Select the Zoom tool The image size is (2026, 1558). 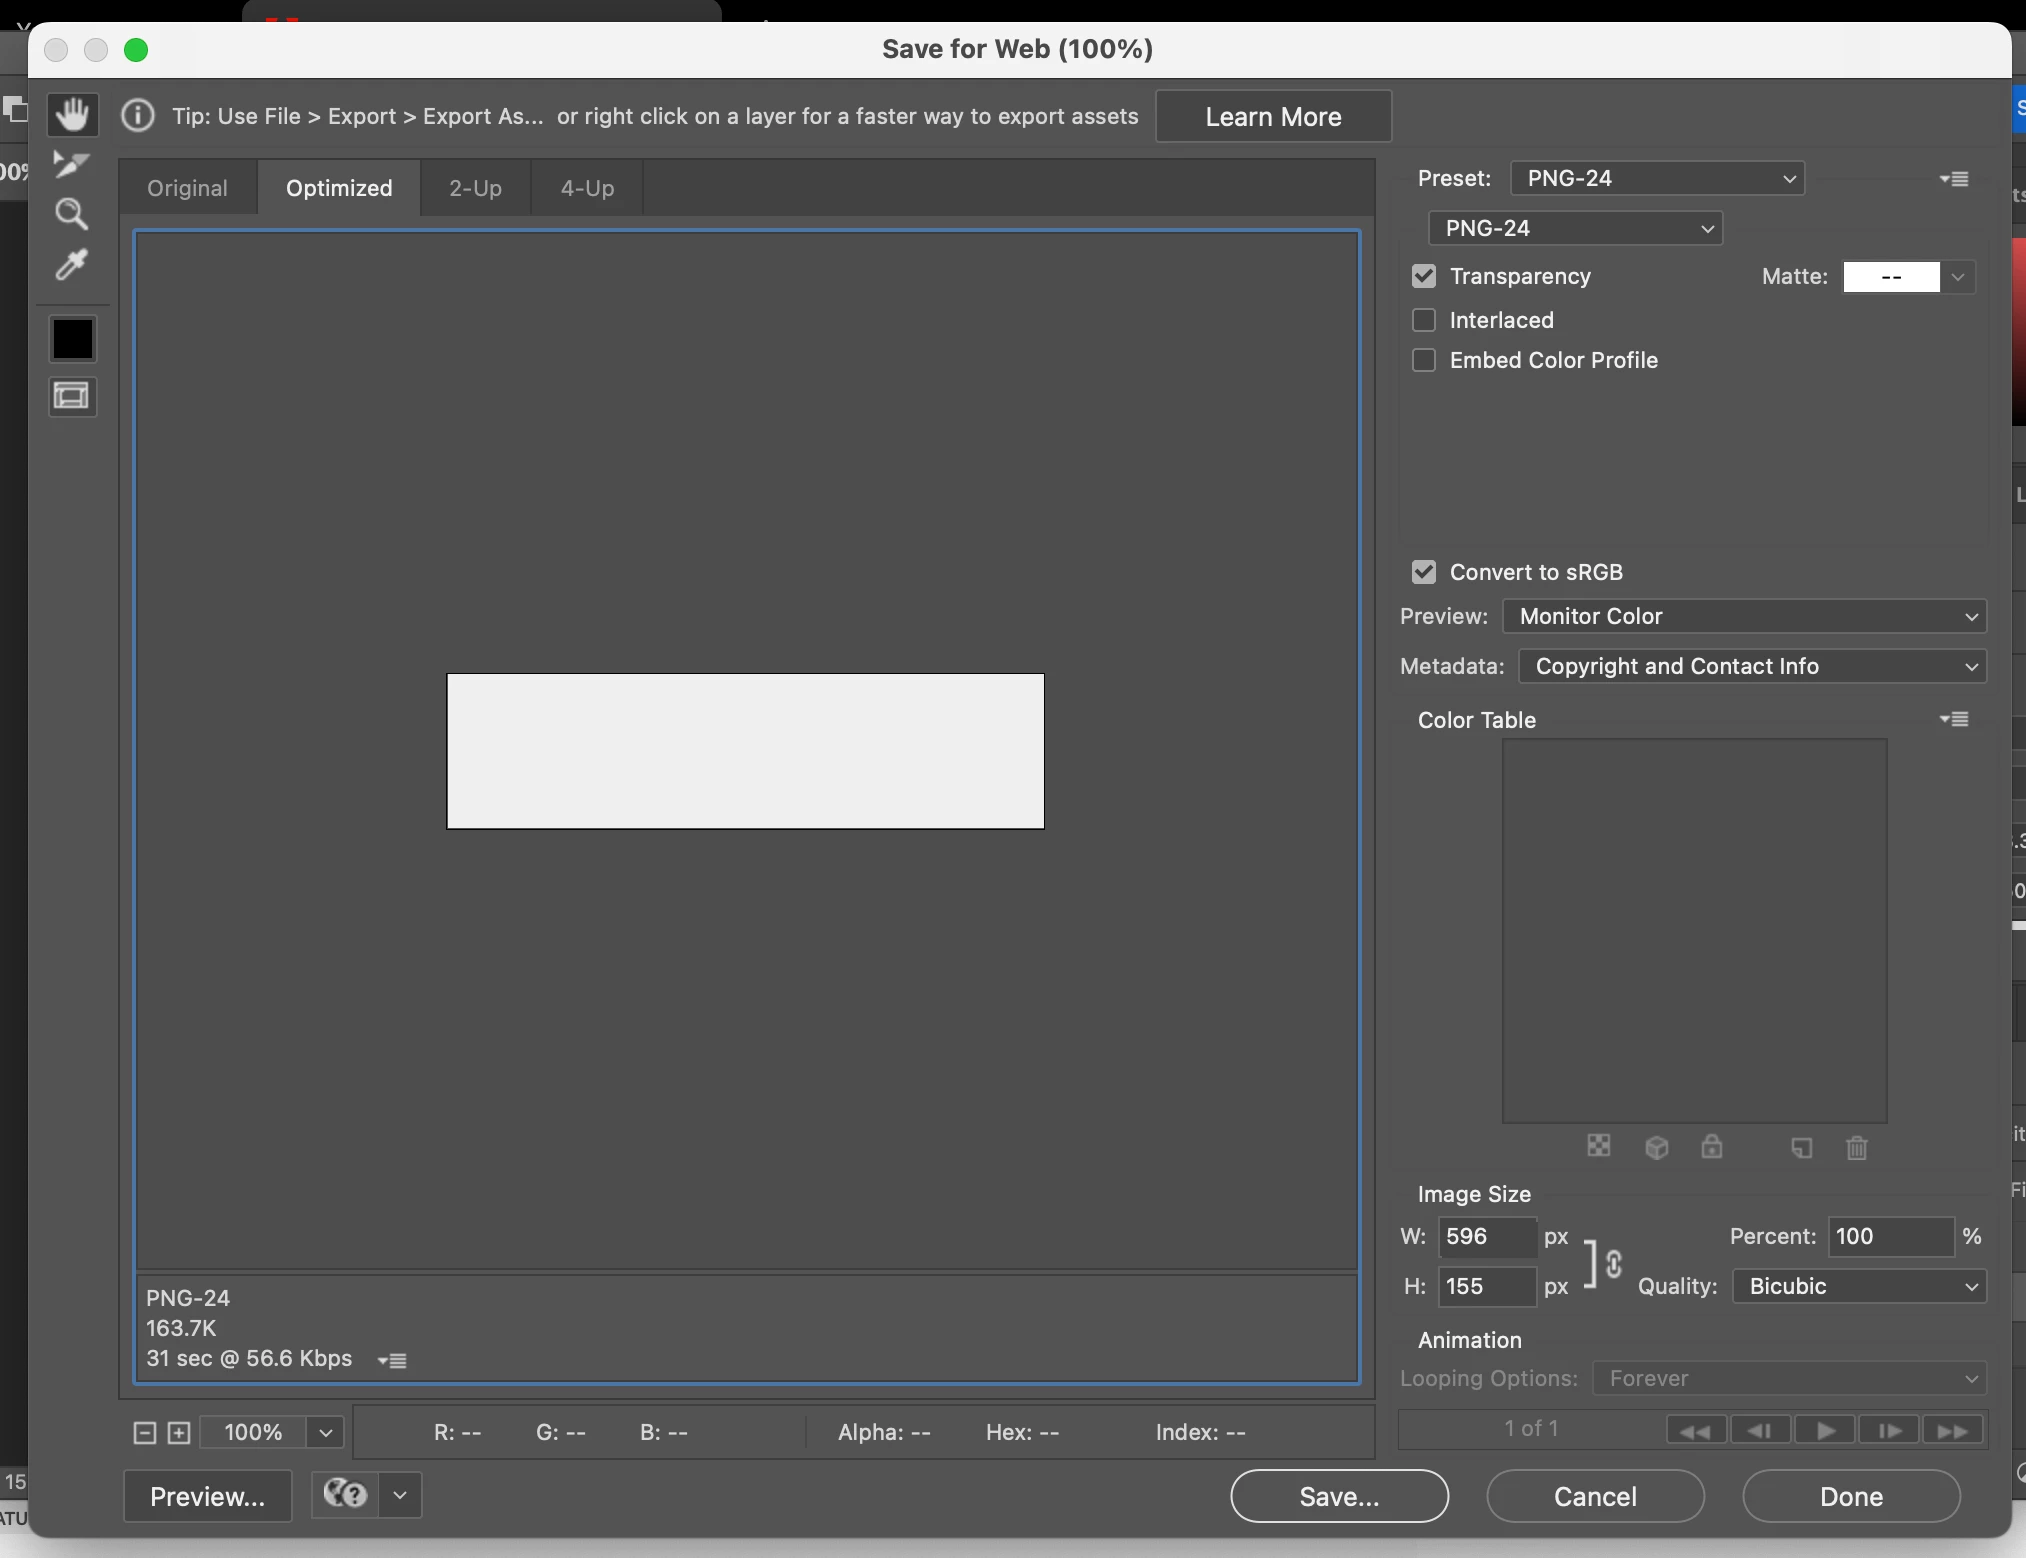coord(71,214)
